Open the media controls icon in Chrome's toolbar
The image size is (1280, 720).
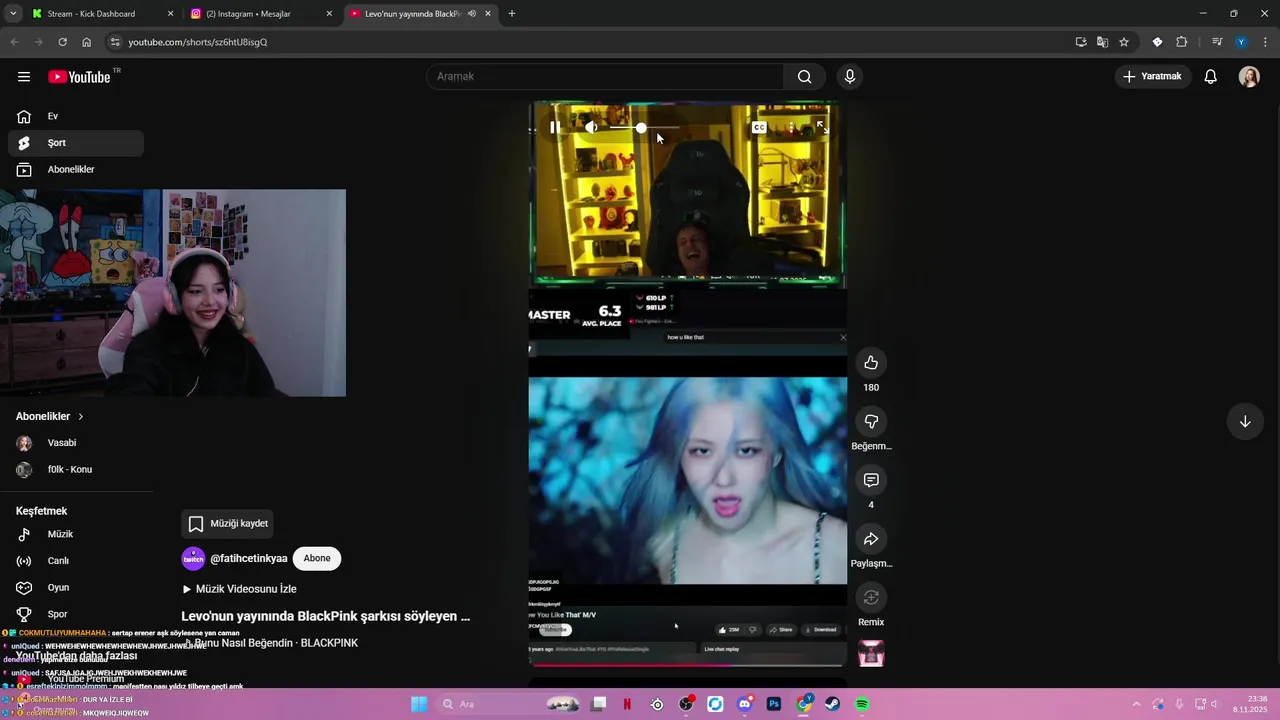(x=1217, y=42)
